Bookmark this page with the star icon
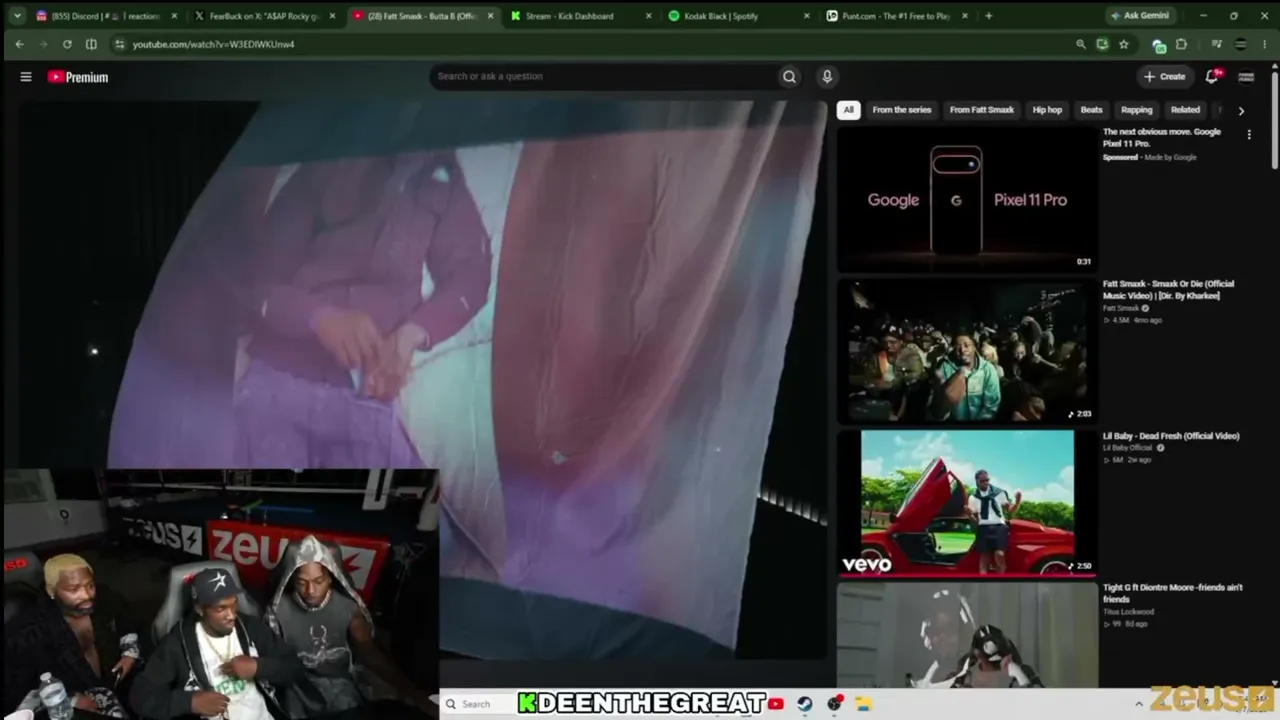The image size is (1280, 720). [1124, 44]
